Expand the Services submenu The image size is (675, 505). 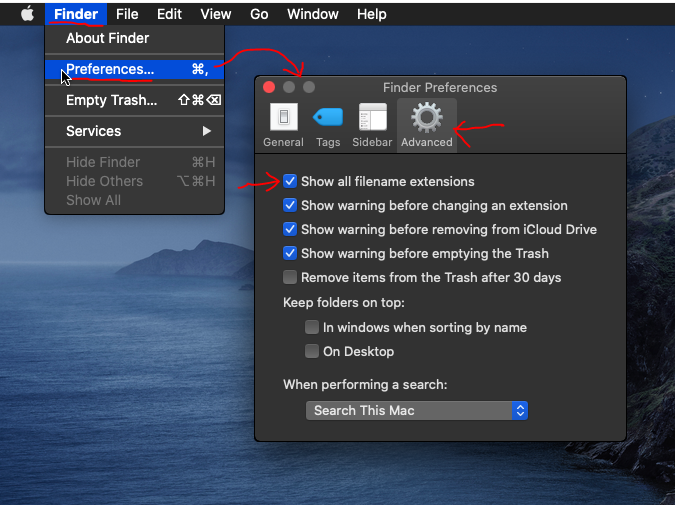tap(135, 131)
